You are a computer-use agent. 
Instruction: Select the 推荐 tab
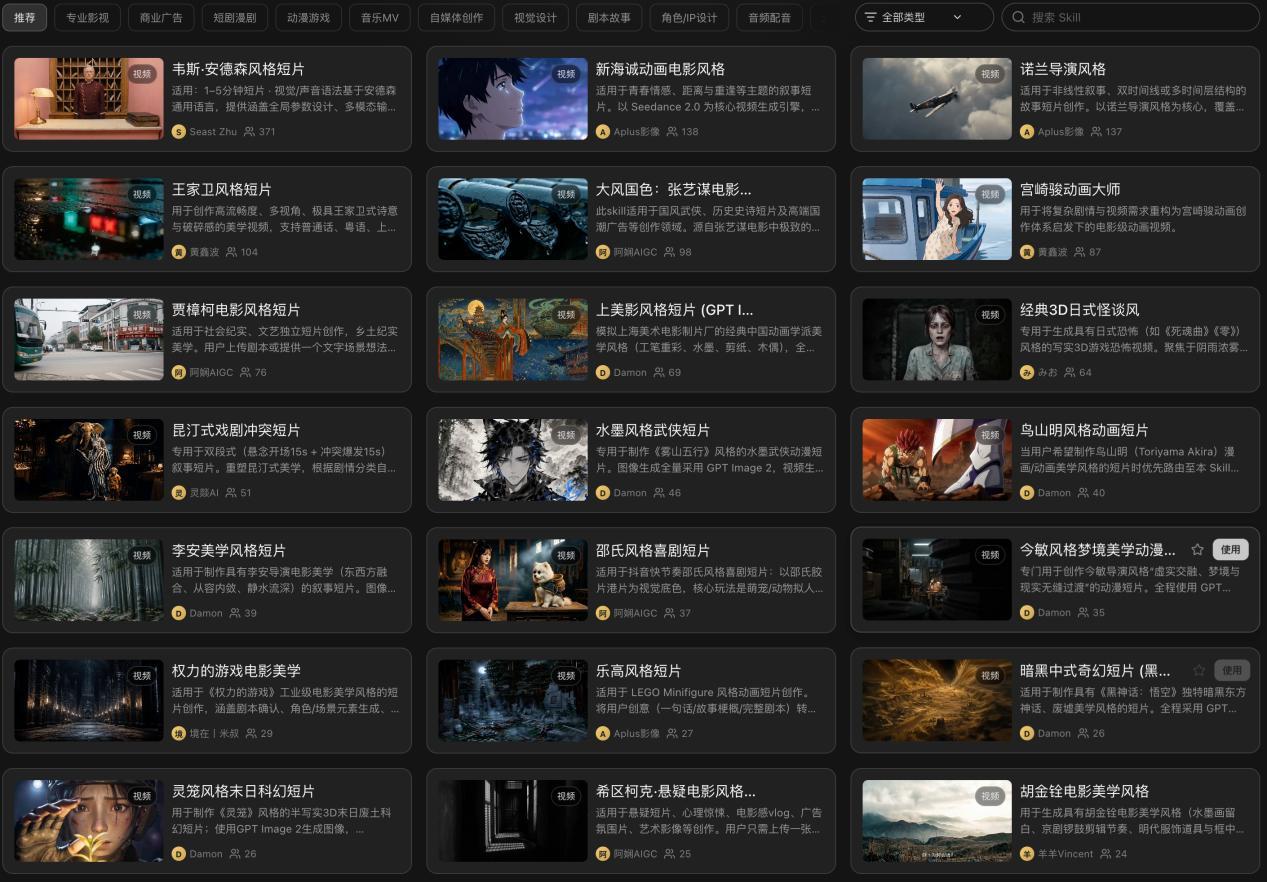pos(24,17)
